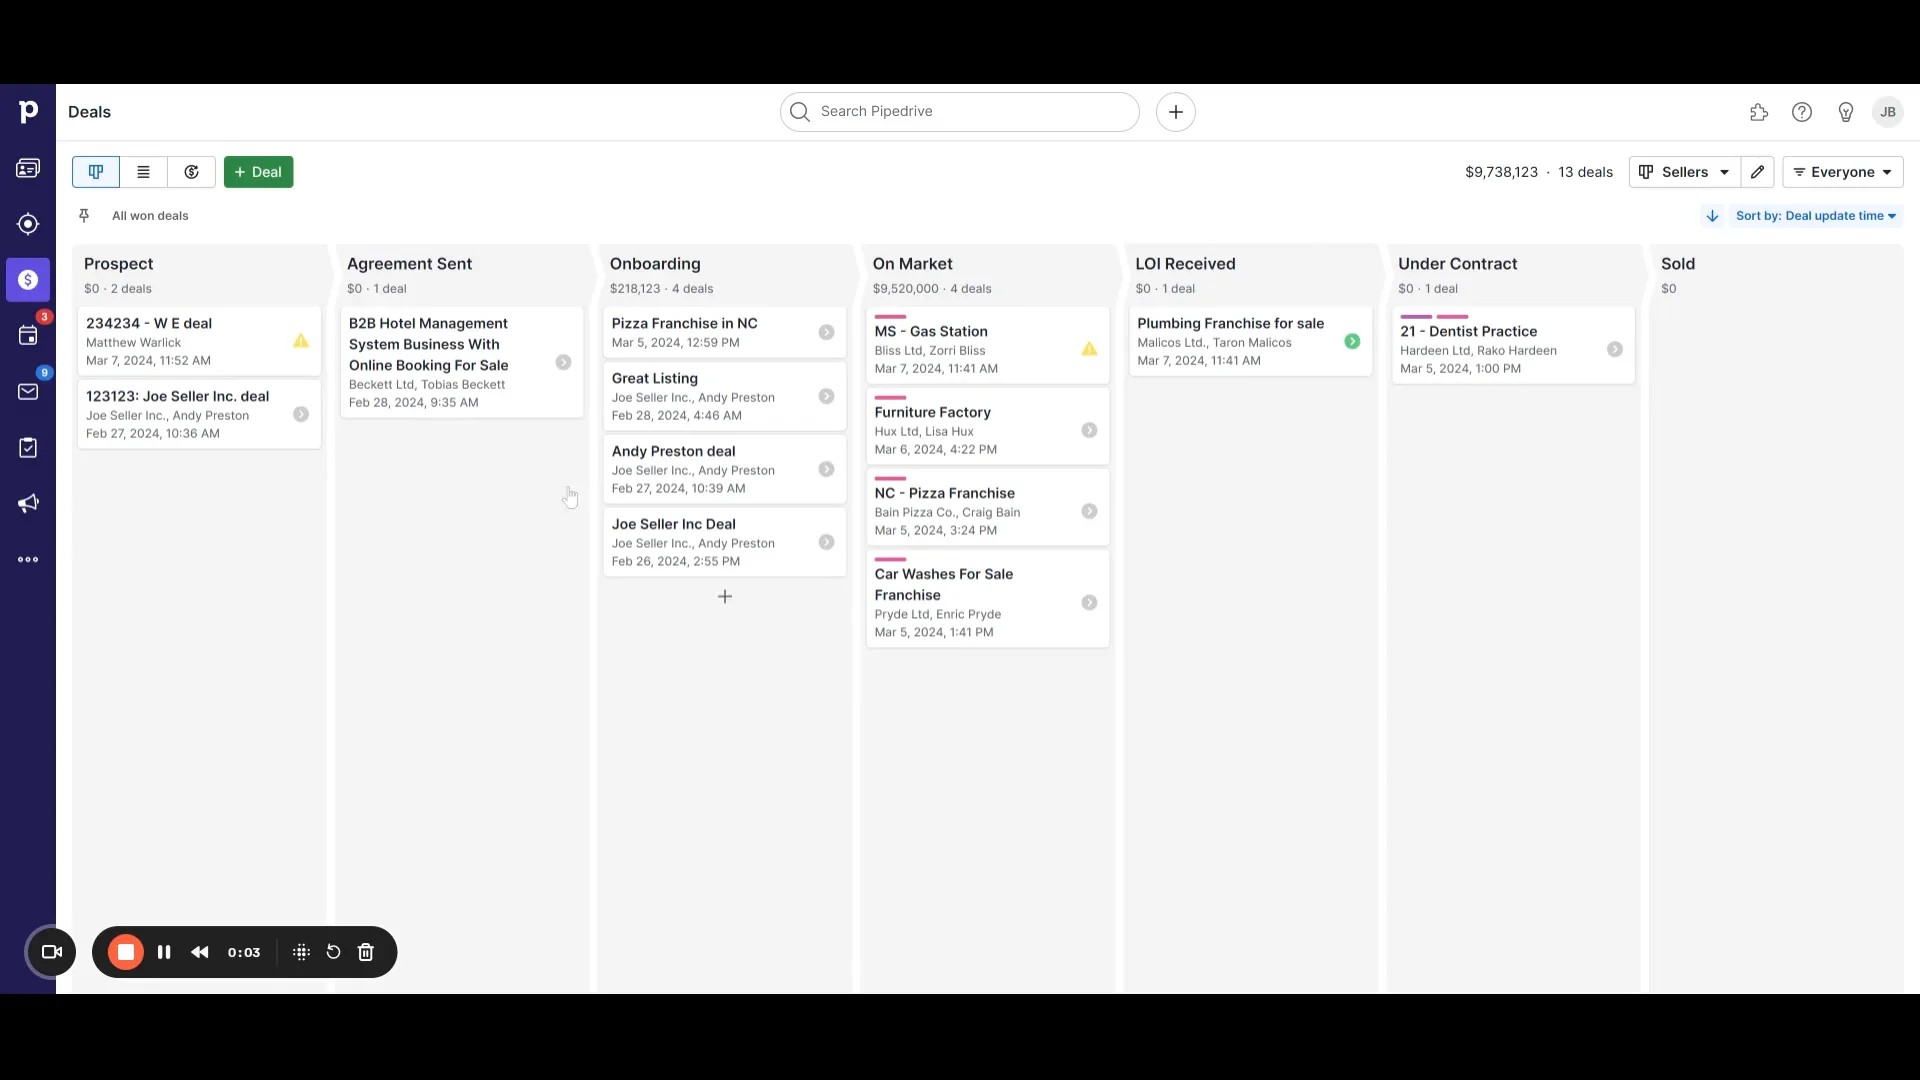Open the Pipedrive logo home
The image size is (1920, 1080).
pyautogui.click(x=28, y=112)
